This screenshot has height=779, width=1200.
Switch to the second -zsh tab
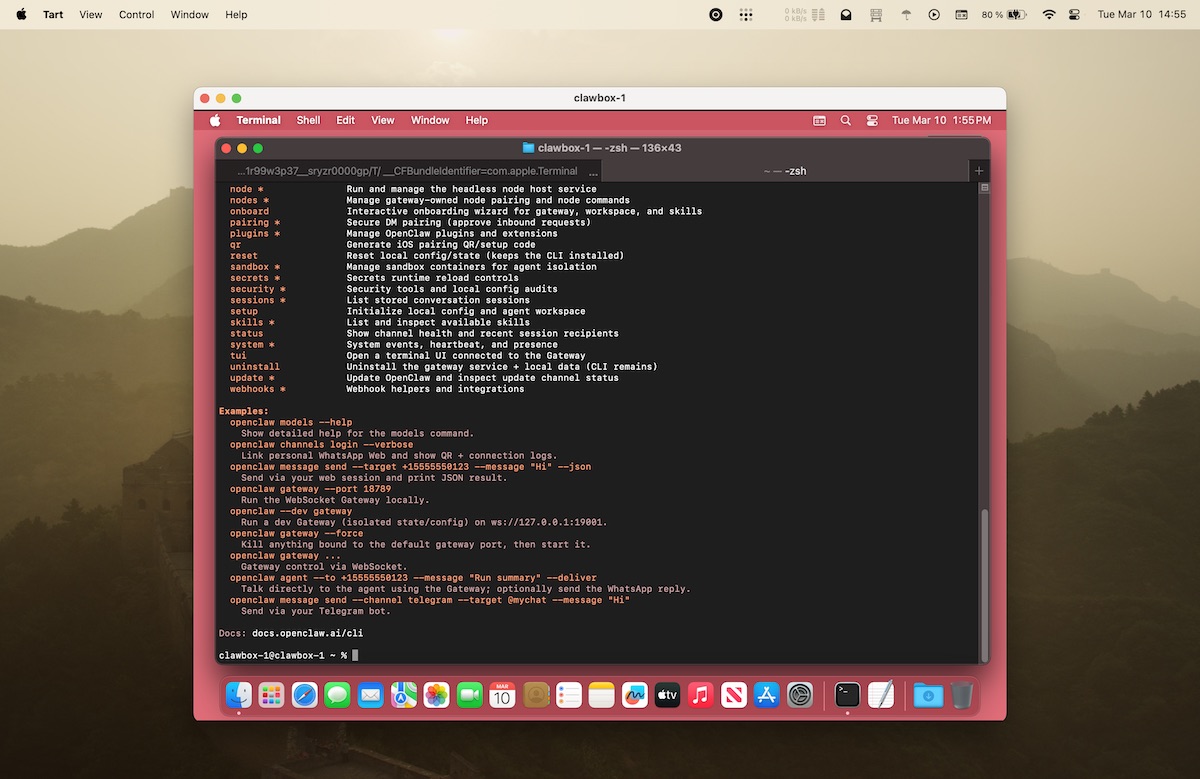784,171
